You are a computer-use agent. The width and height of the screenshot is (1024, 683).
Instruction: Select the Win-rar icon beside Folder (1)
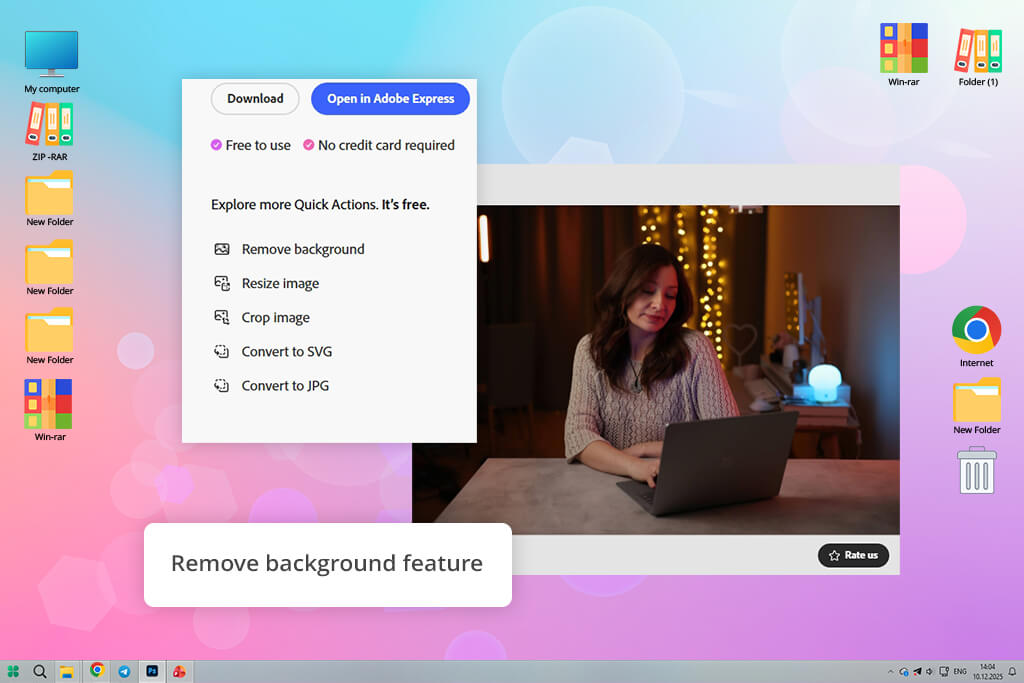point(903,55)
